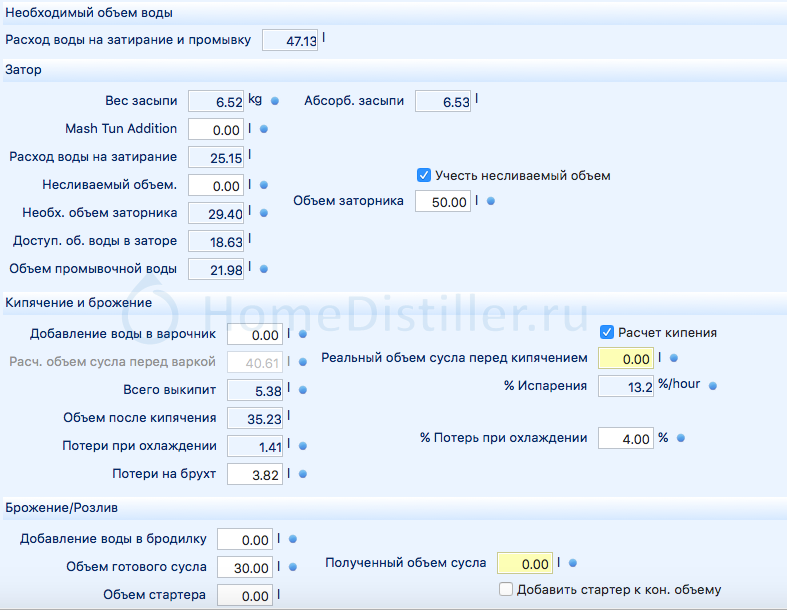Screen dimensions: 787x610
Task: Enable Добавить стартер к кон. объему
Action: pos(506,589)
